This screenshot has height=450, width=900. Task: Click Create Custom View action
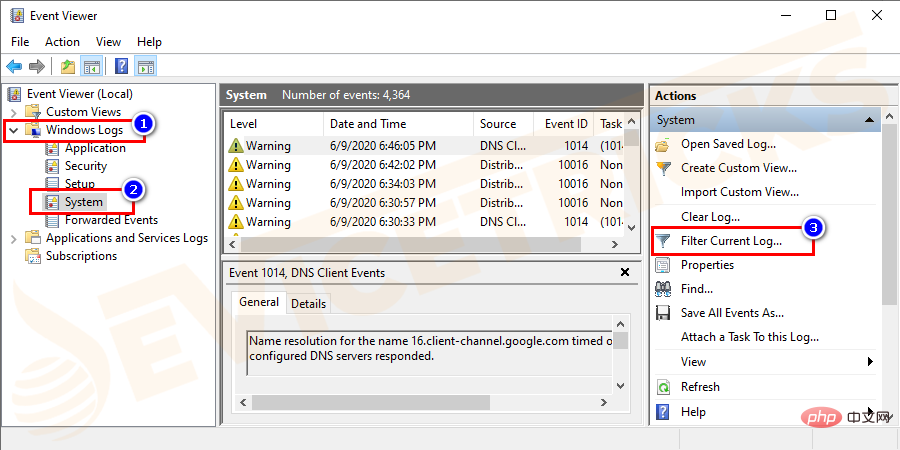(x=738, y=168)
